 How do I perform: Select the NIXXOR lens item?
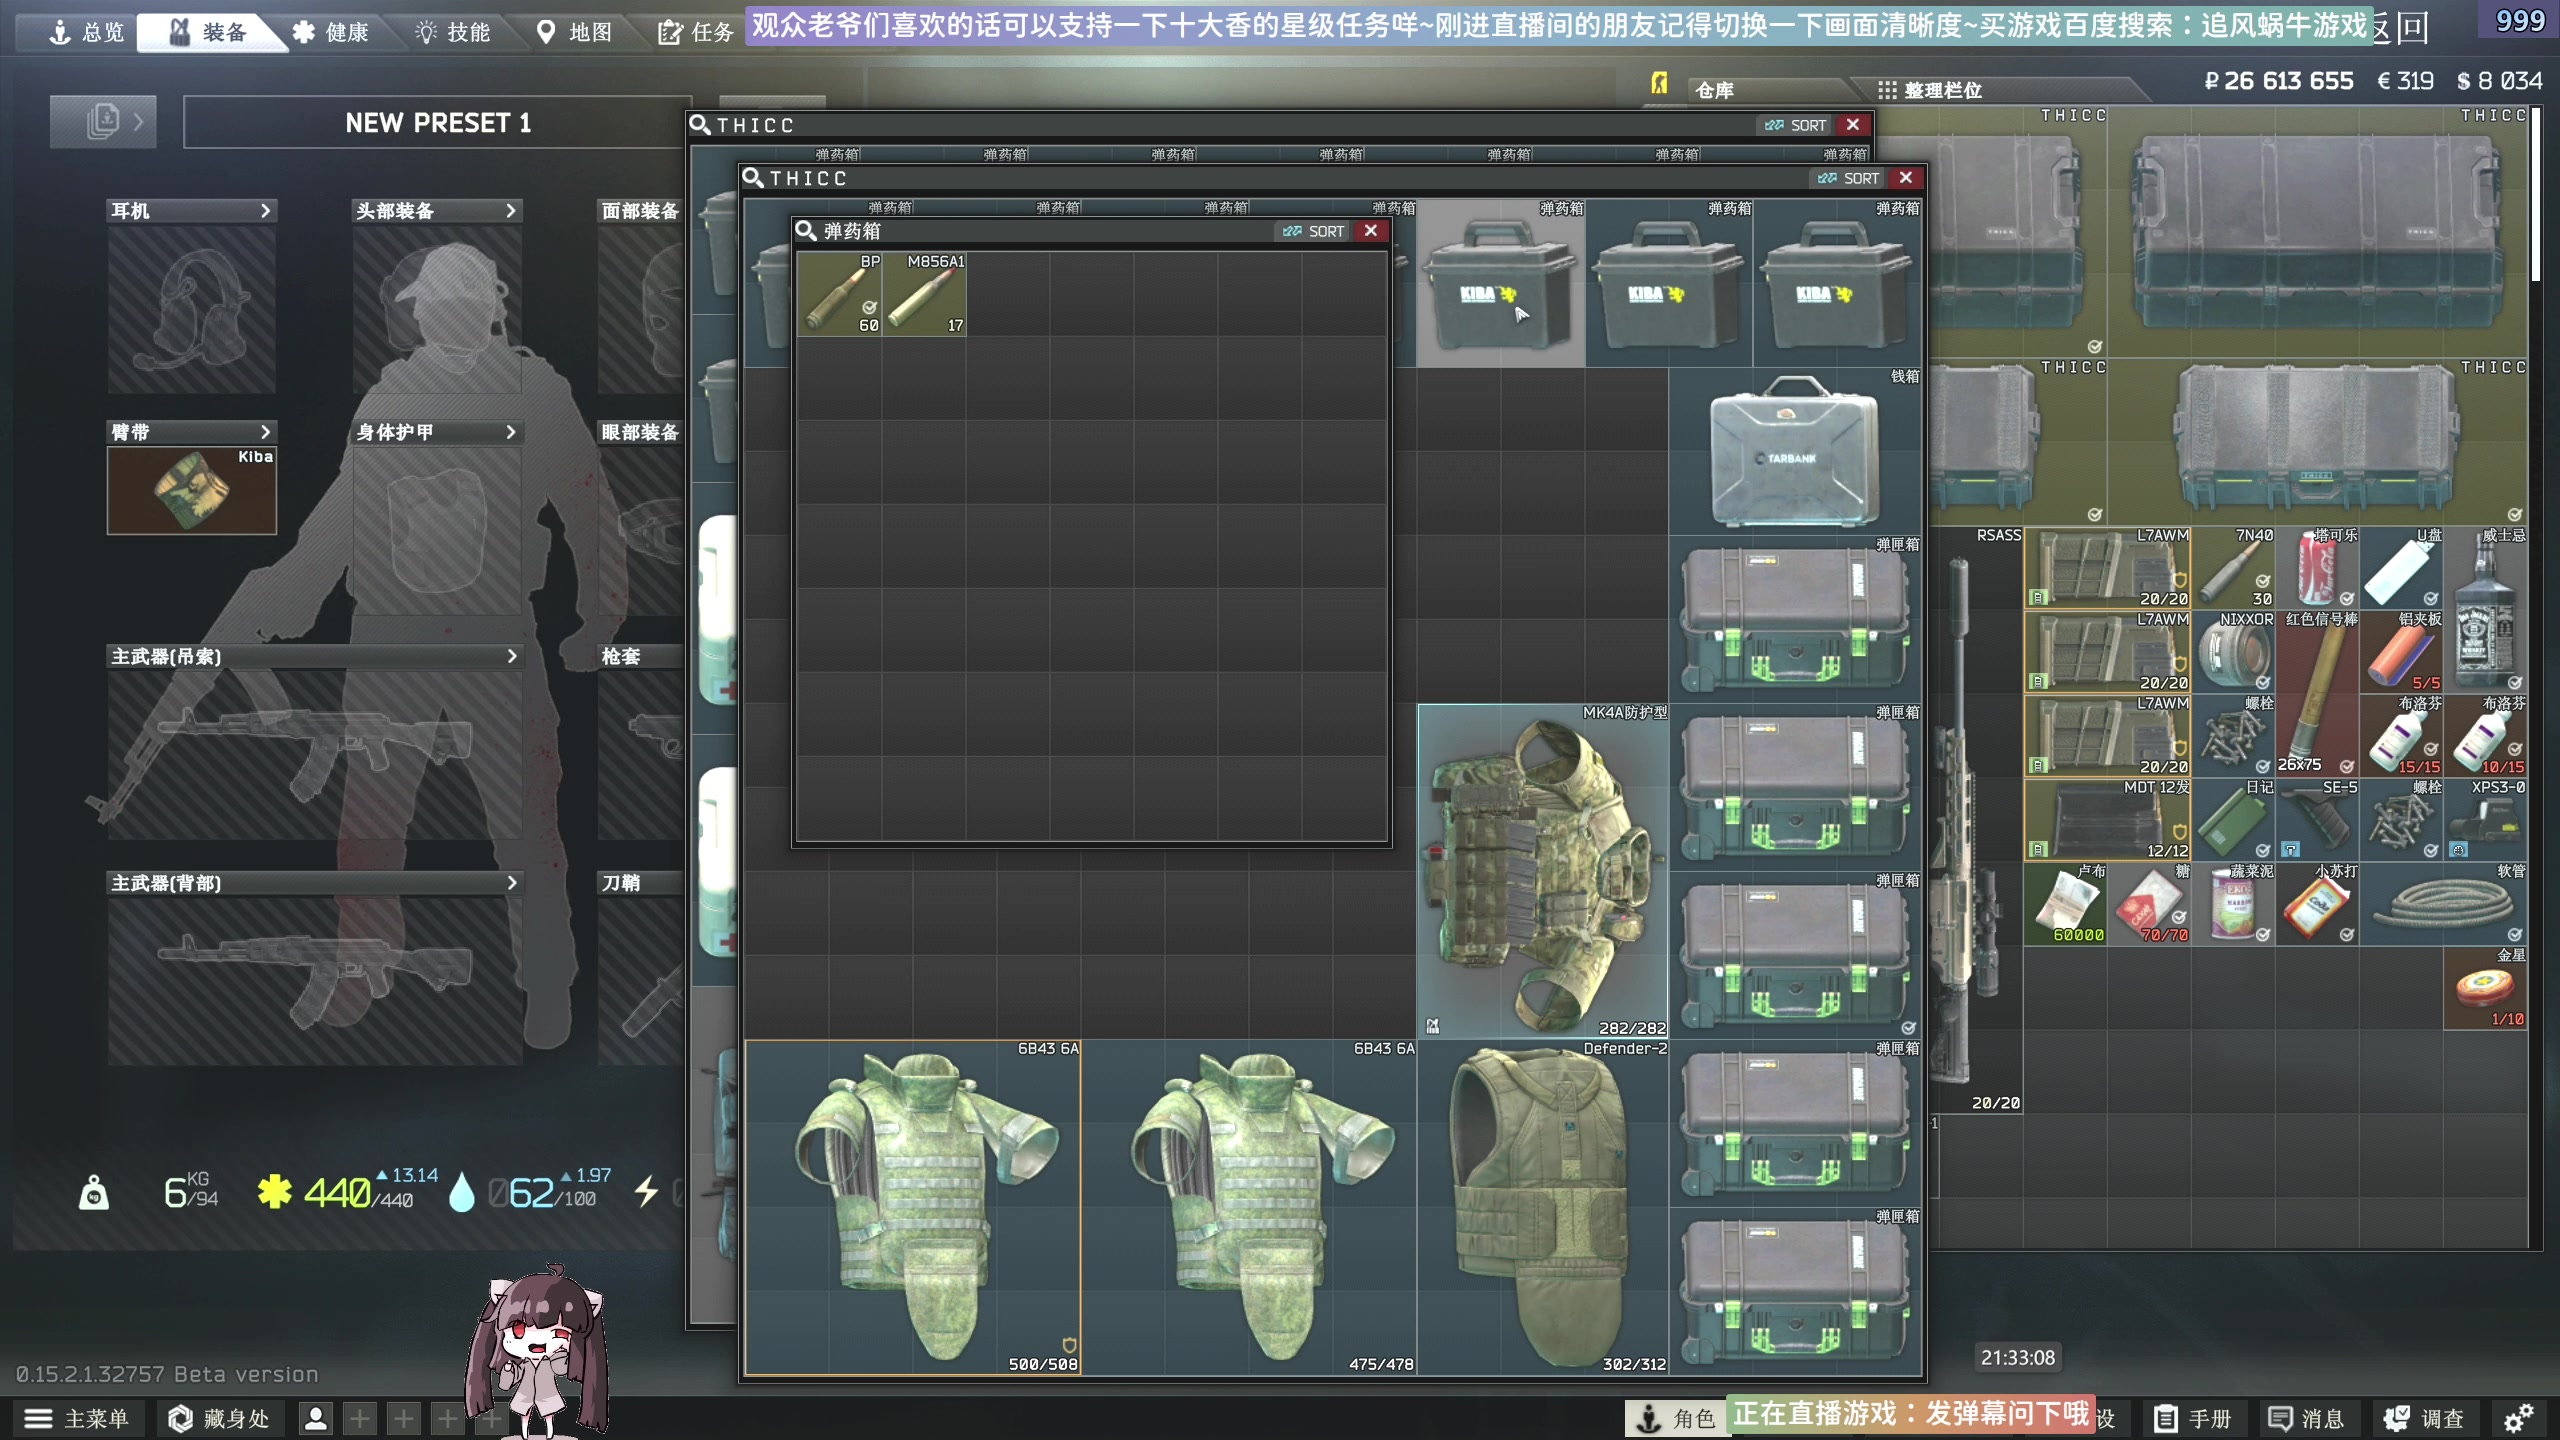coord(2234,651)
